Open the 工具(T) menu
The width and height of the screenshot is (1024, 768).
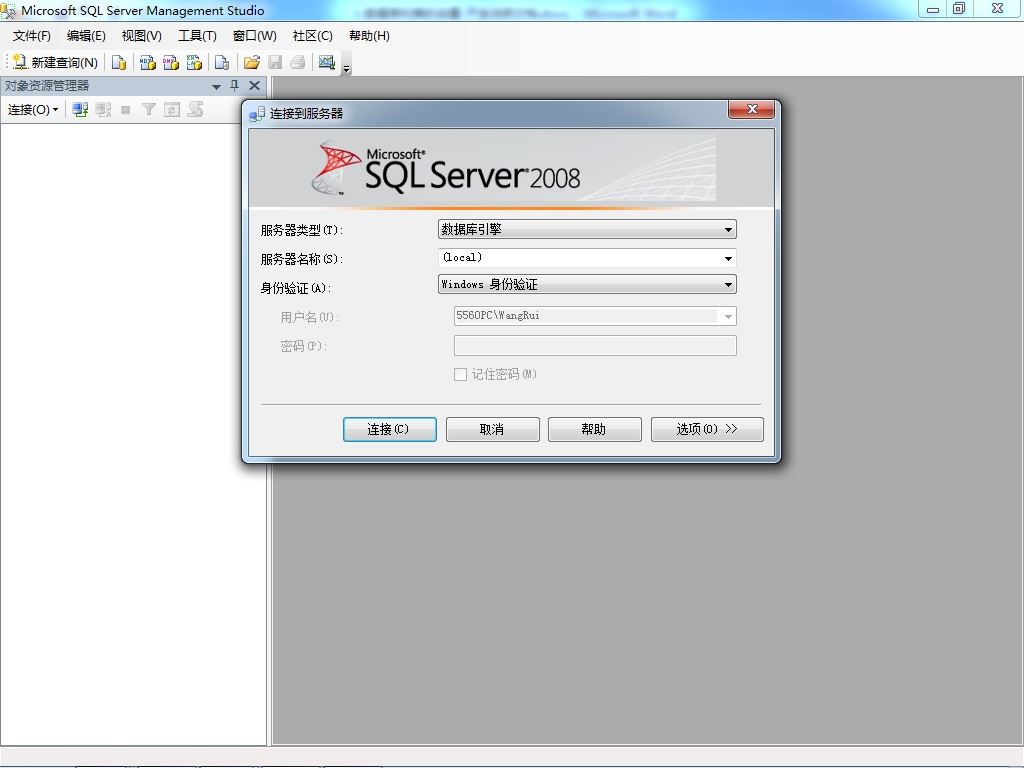(x=197, y=36)
